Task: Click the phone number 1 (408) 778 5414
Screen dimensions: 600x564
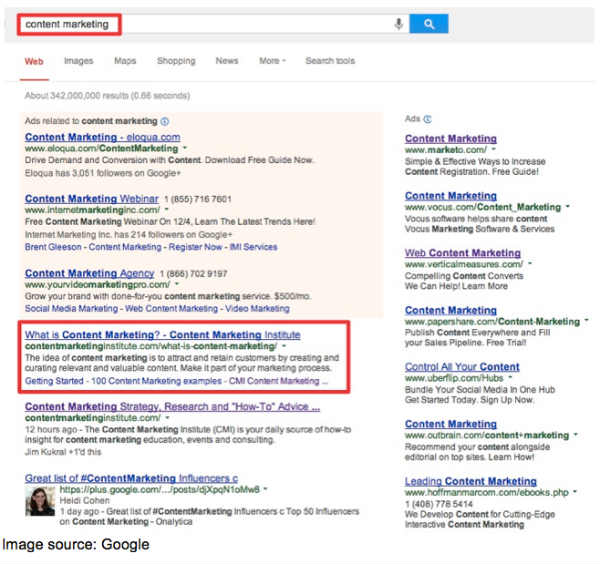Action: click(439, 504)
